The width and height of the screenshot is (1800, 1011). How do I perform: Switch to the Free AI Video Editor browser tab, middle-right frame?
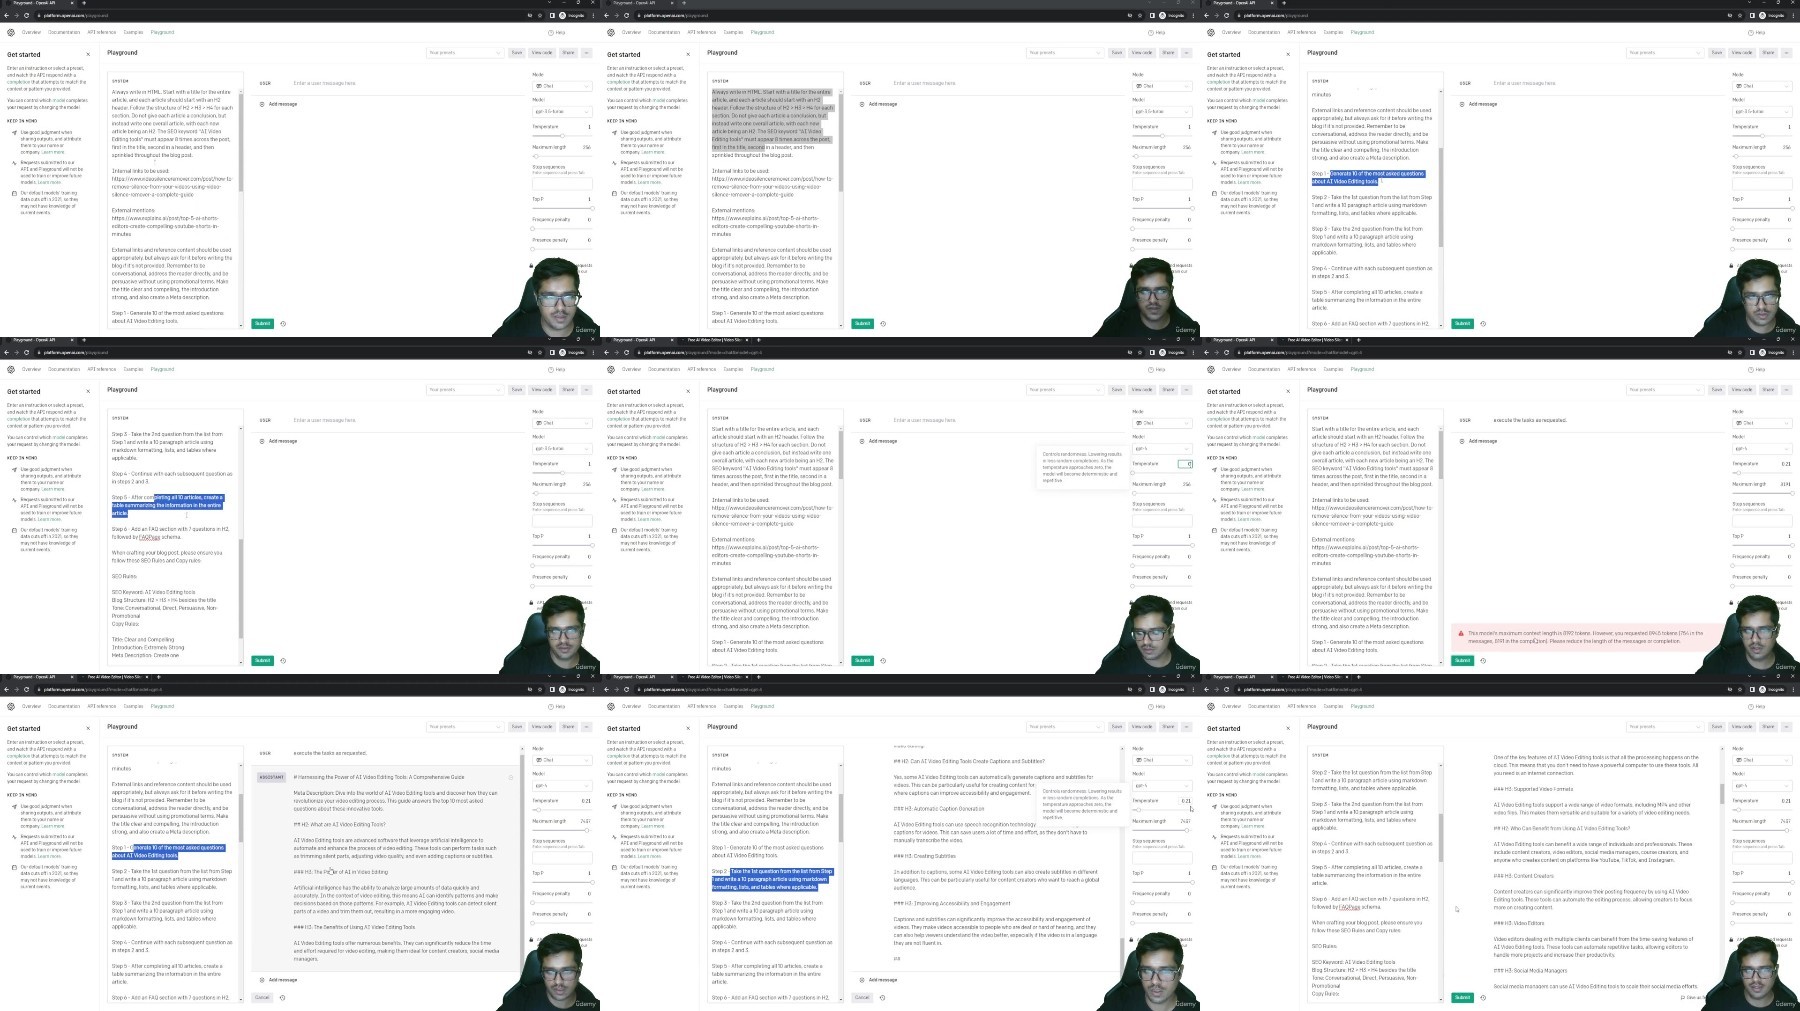tap(1315, 340)
